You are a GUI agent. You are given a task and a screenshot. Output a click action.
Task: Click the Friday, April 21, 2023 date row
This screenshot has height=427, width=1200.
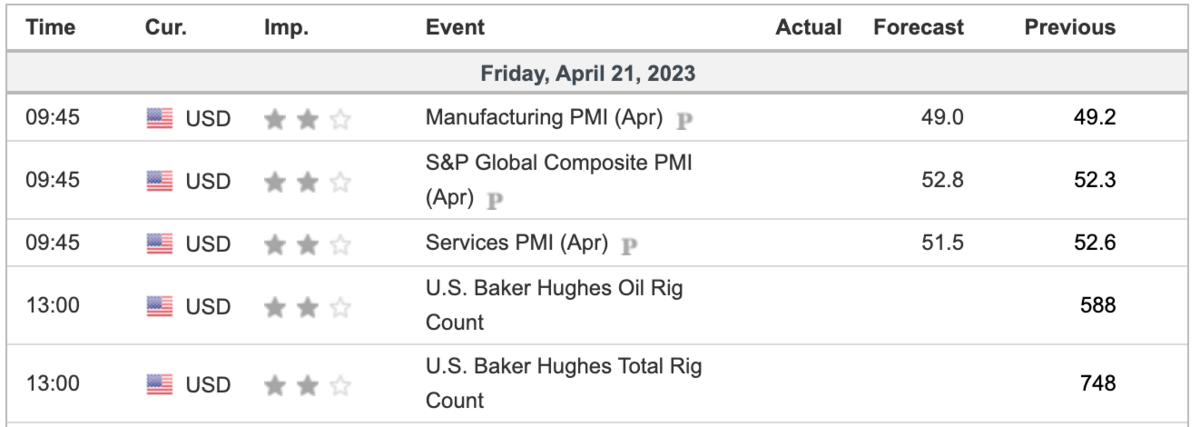[588, 74]
